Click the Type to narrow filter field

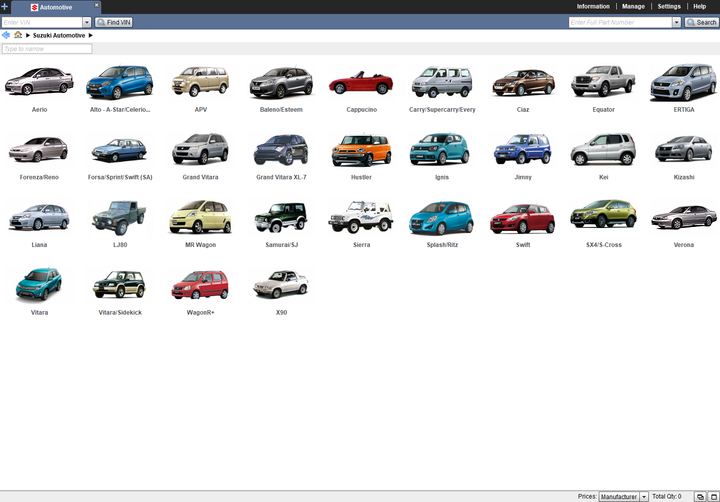click(47, 49)
